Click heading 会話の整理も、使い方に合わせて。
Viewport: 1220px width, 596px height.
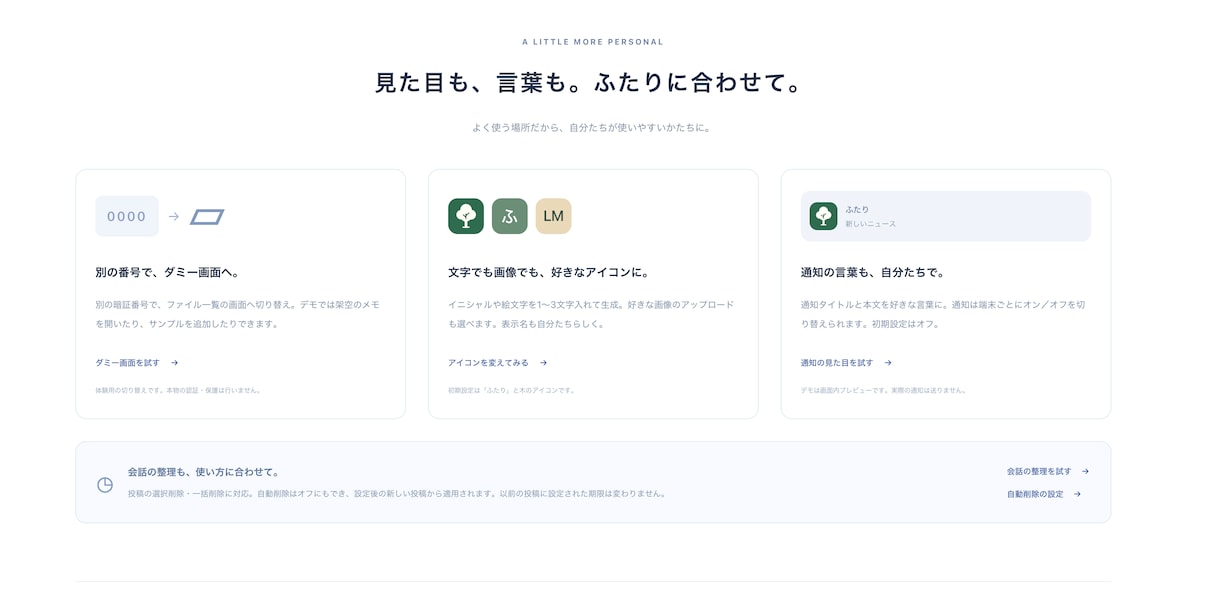point(204,471)
